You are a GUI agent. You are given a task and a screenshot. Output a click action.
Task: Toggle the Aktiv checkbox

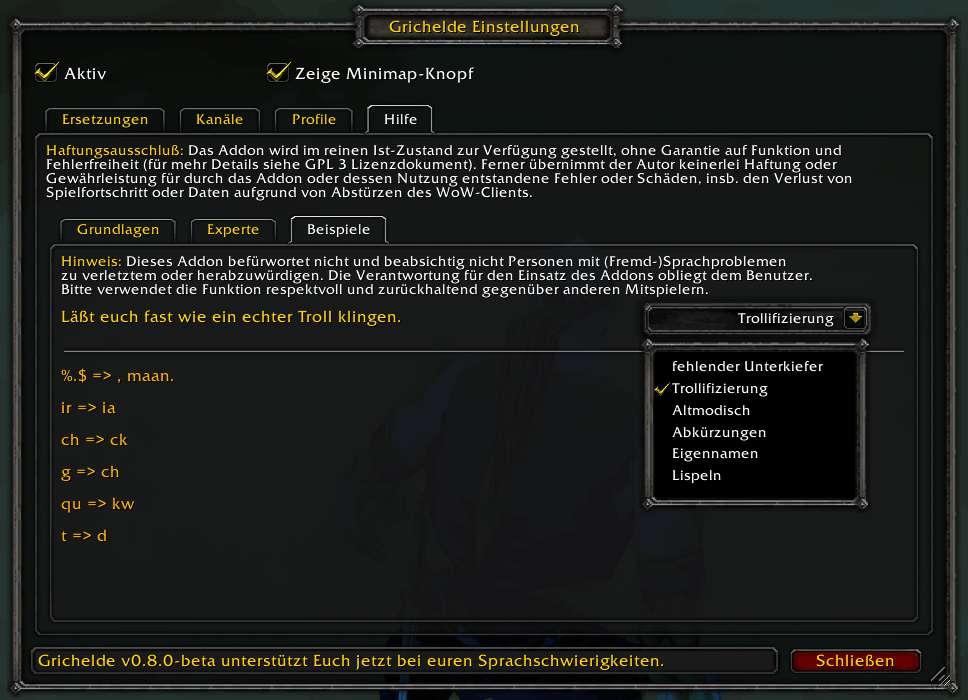47,73
